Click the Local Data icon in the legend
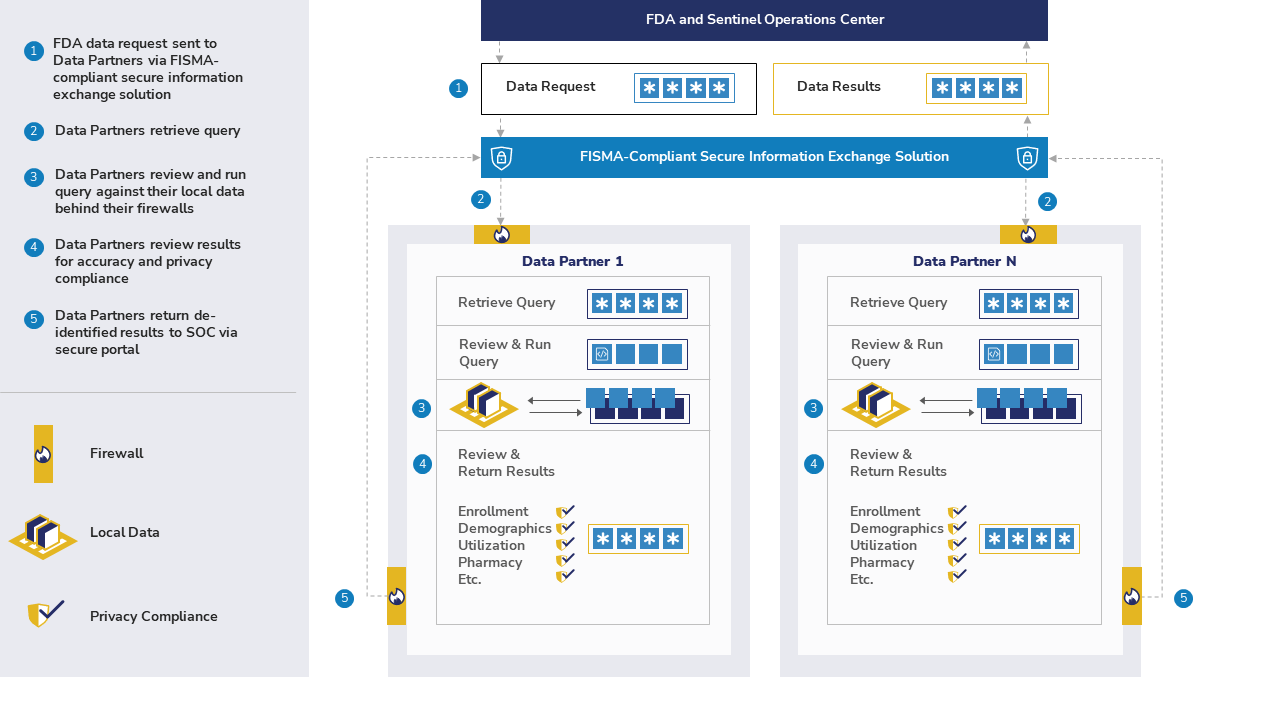 pyautogui.click(x=43, y=536)
